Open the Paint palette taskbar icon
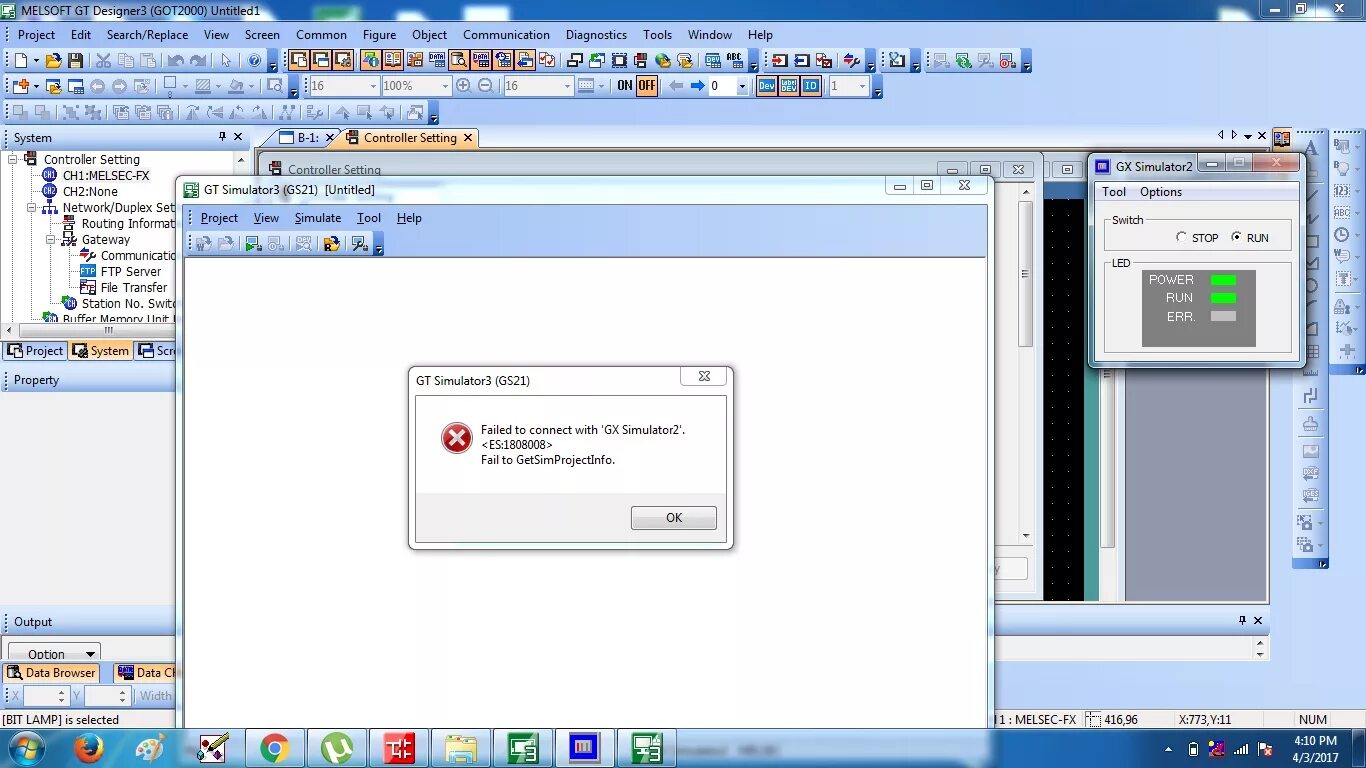The height and width of the screenshot is (768, 1366). pos(150,748)
